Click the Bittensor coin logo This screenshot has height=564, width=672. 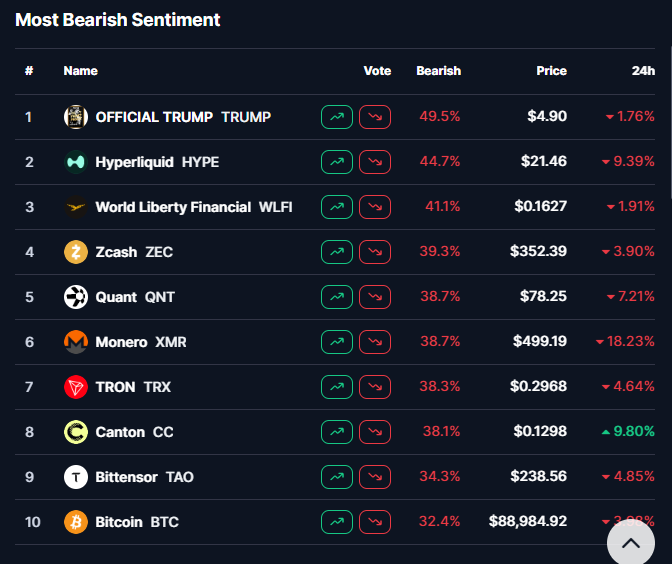click(x=76, y=477)
